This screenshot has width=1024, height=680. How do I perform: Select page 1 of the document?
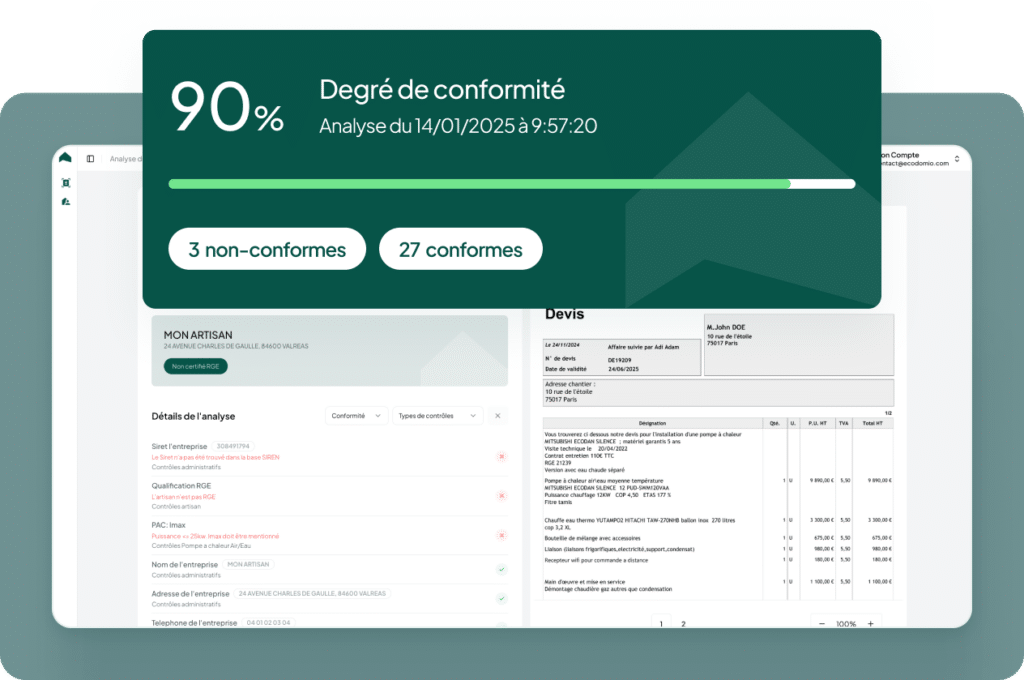(660, 624)
